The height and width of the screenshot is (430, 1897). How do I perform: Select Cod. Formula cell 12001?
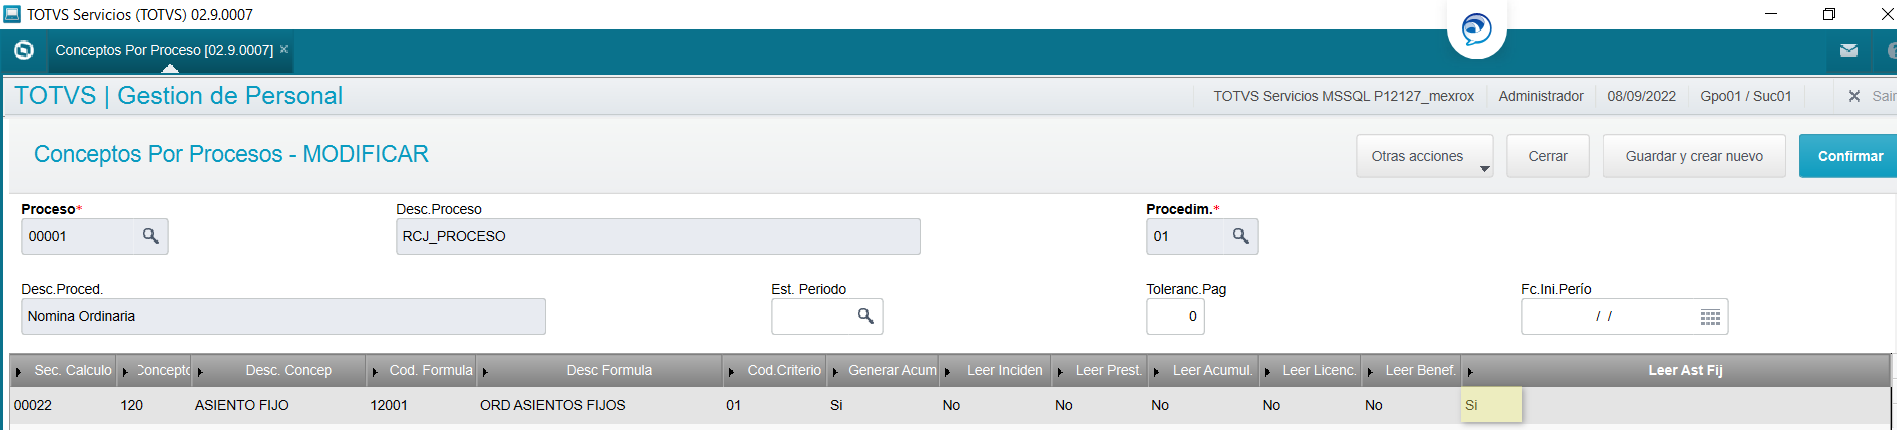tap(421, 405)
